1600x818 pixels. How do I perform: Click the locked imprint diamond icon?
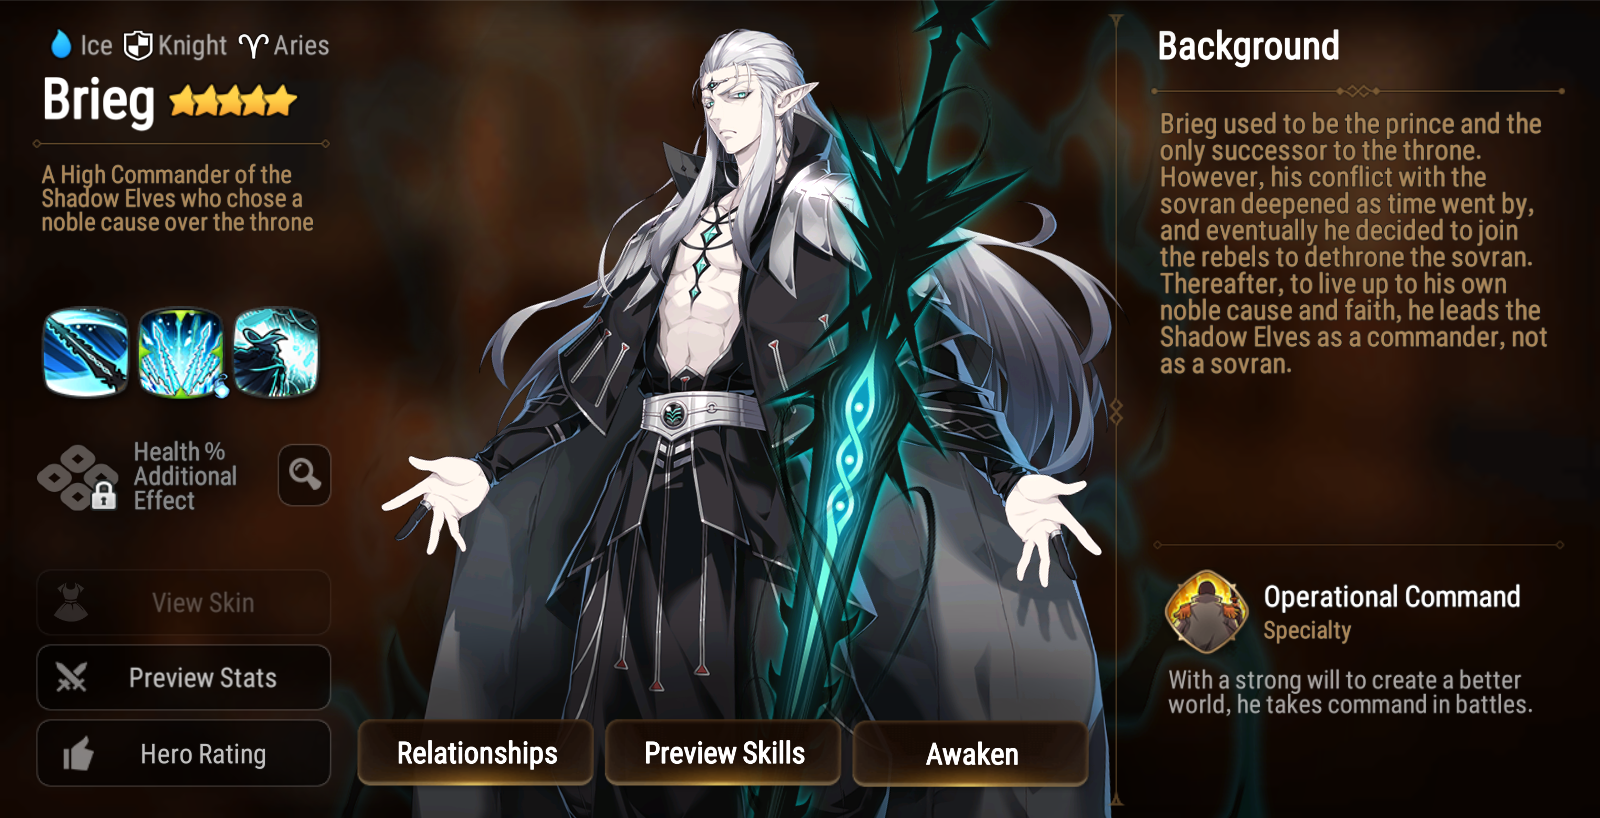point(78,477)
